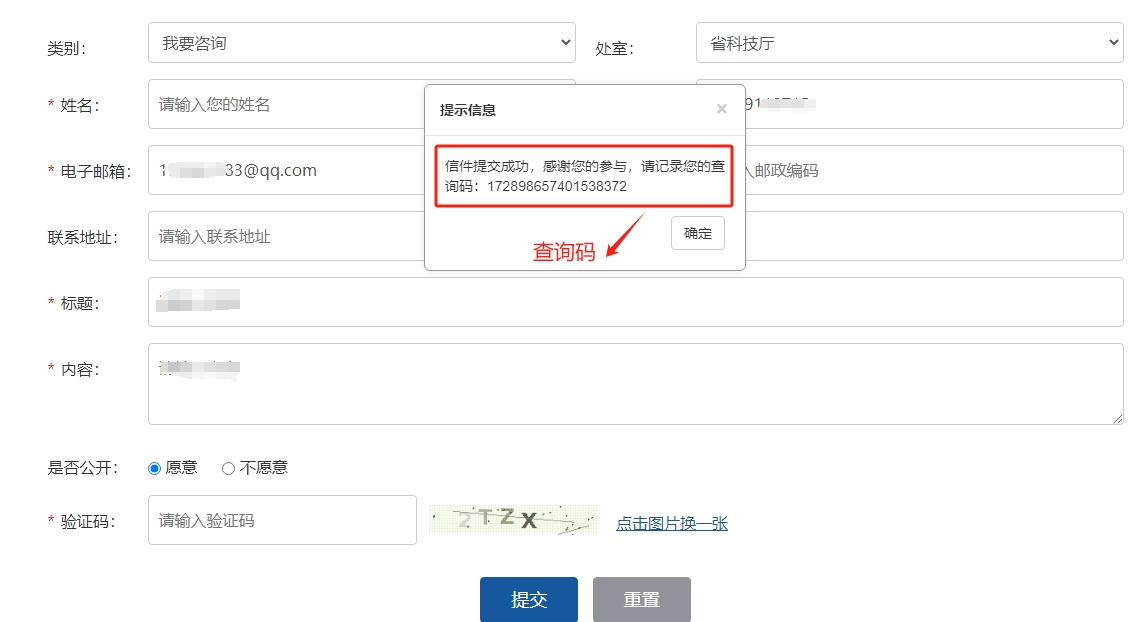Click the captcha image to refresh it

(513, 520)
